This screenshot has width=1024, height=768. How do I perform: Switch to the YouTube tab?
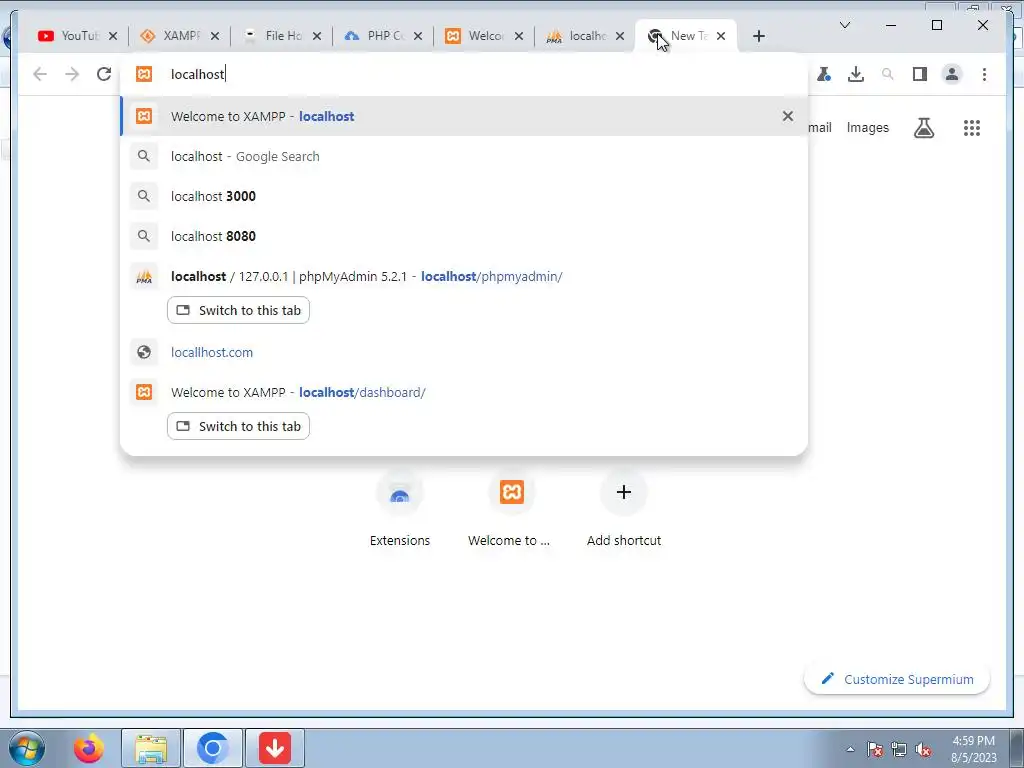tap(69, 36)
